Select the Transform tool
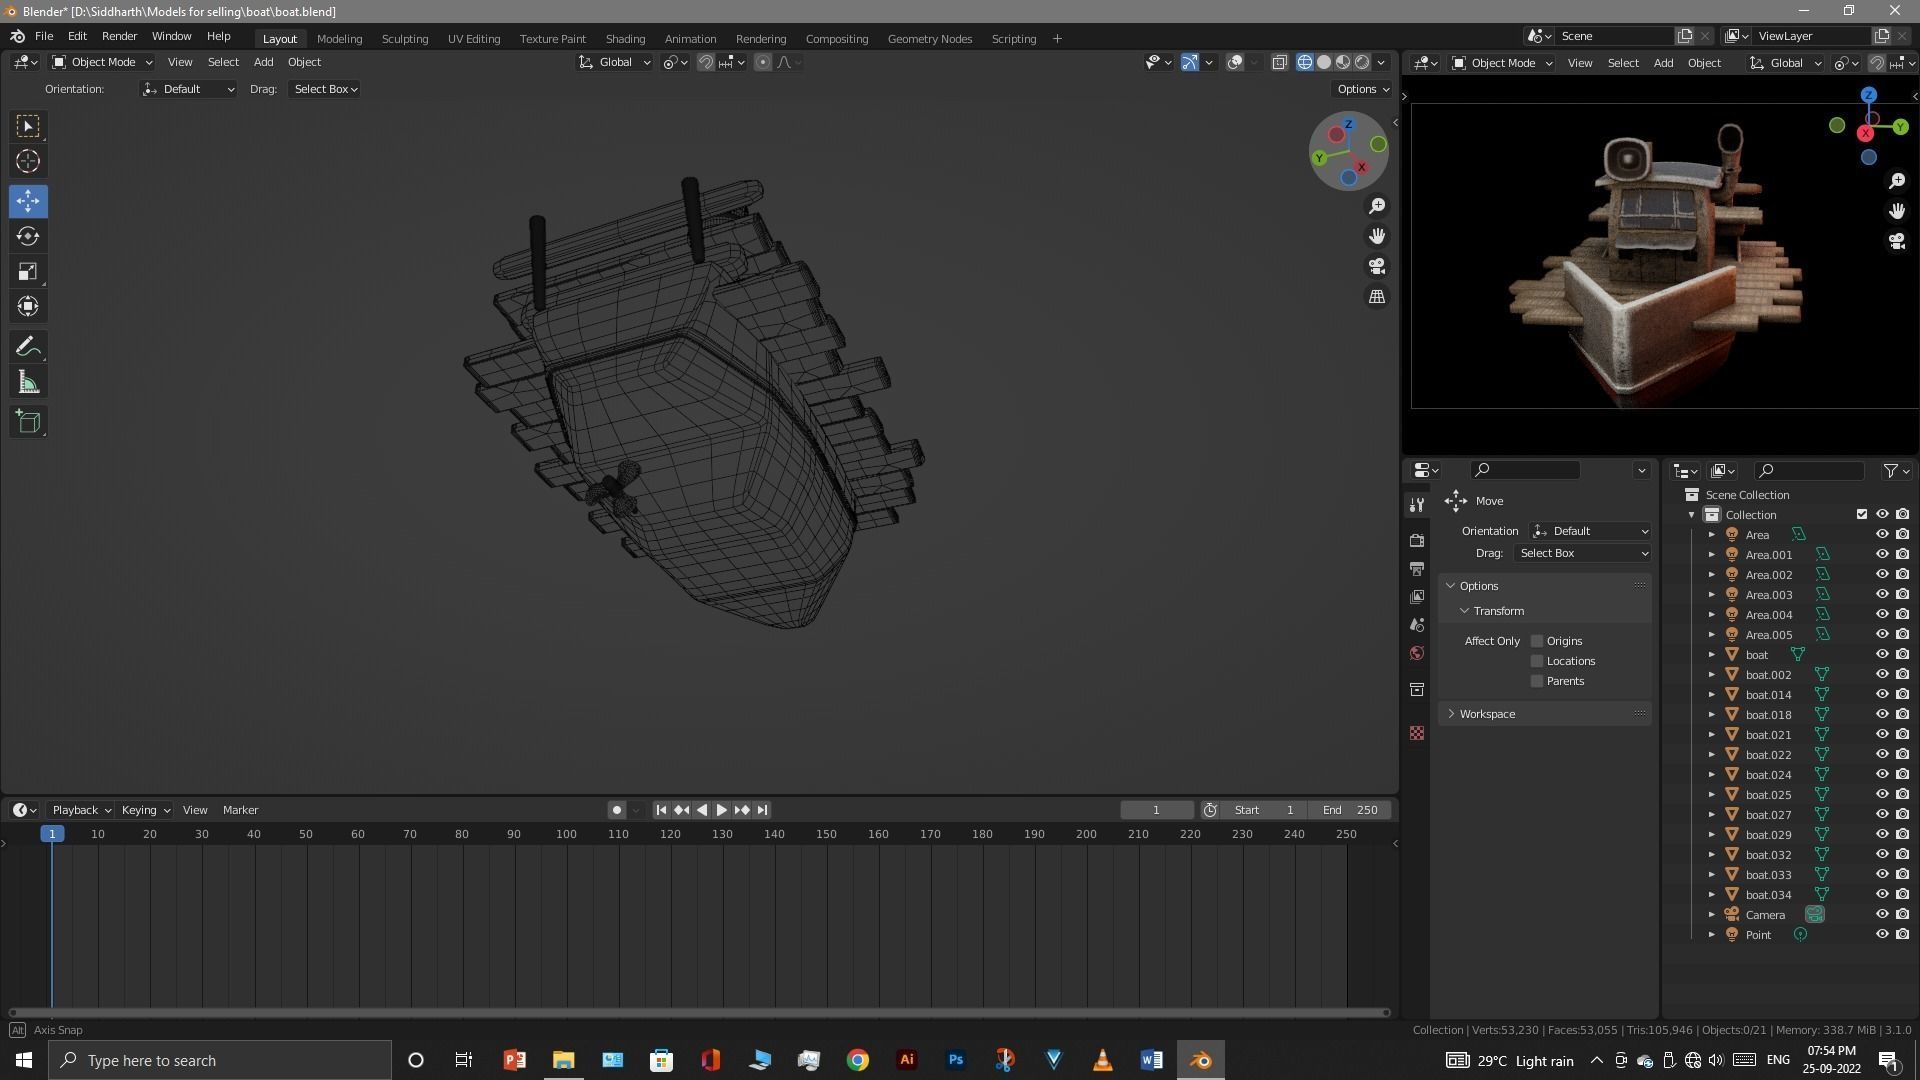1920x1080 pixels. pos(28,306)
